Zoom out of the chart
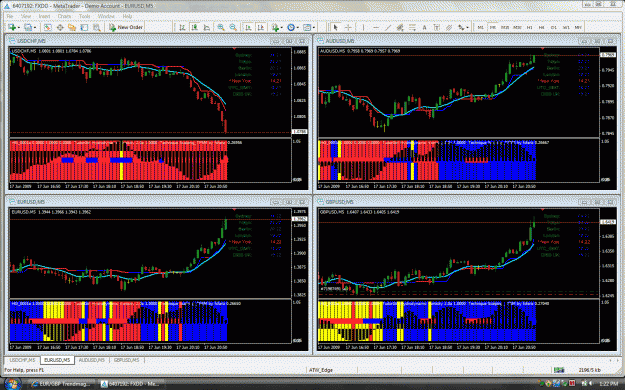The width and height of the screenshot is (625, 390). (233, 27)
